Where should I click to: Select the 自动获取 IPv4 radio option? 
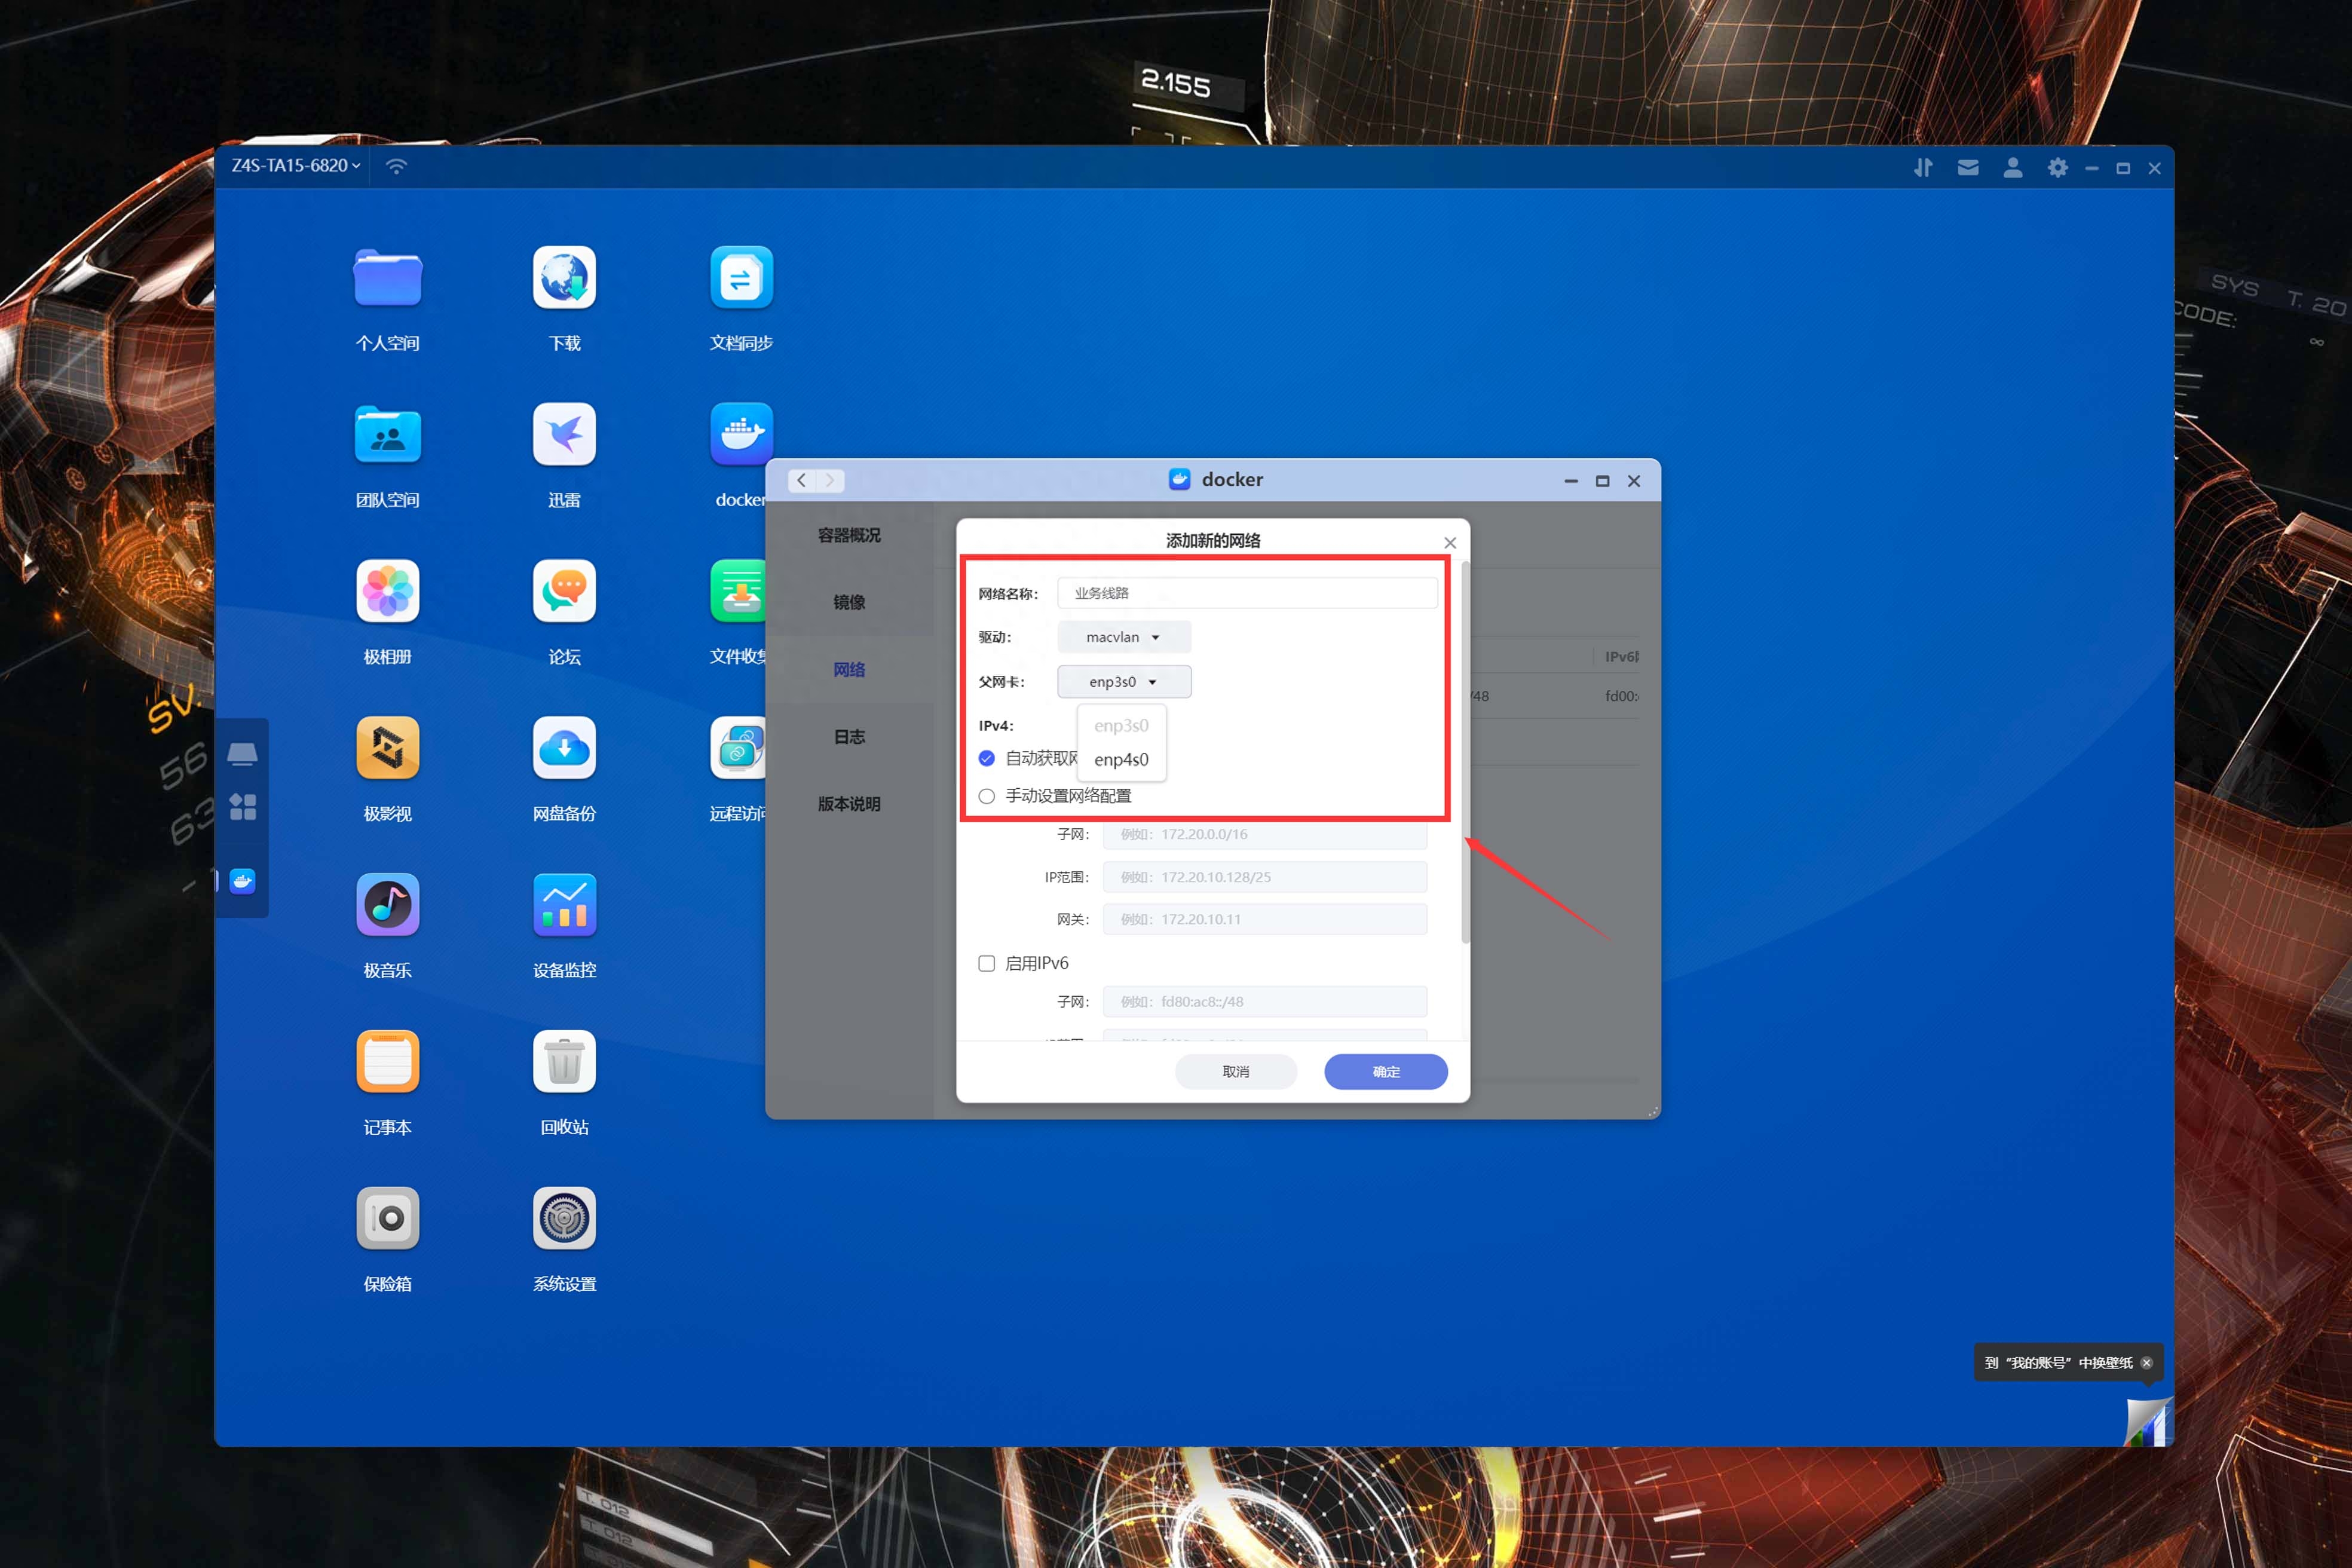pyautogui.click(x=986, y=758)
